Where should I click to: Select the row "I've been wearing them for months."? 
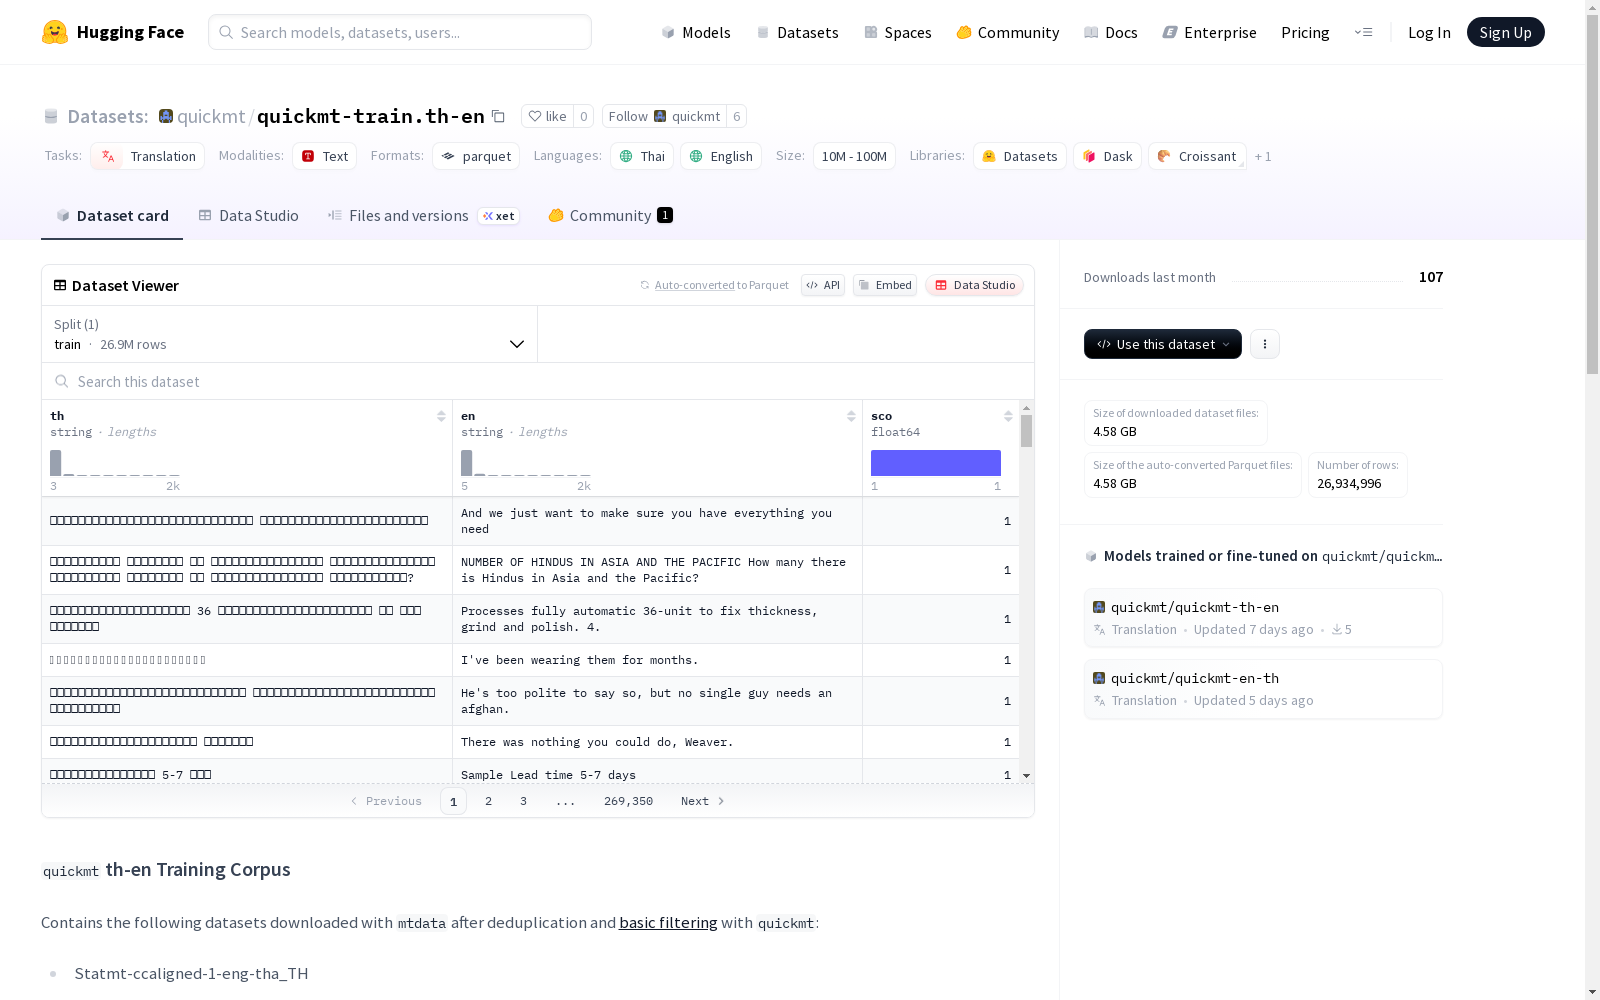coord(530,660)
